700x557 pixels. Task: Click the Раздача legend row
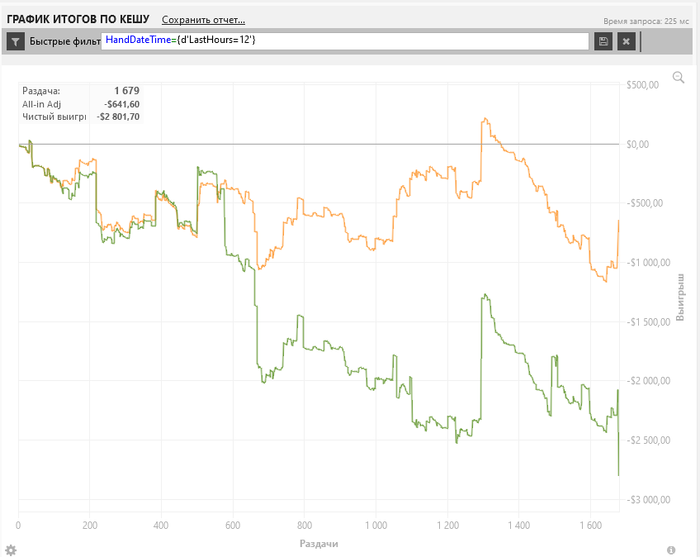click(81, 91)
